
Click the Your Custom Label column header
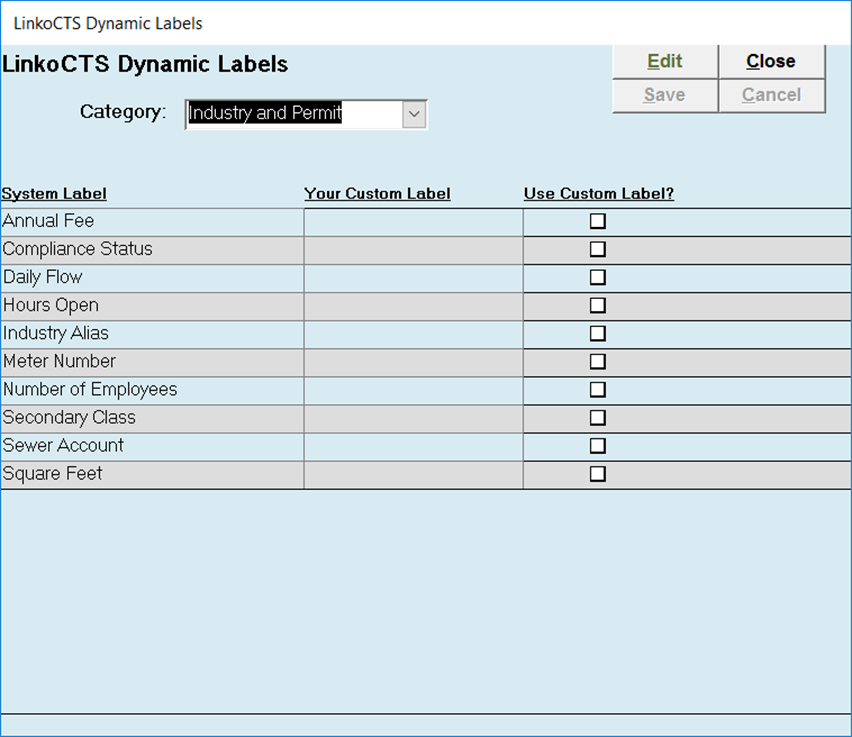377,193
